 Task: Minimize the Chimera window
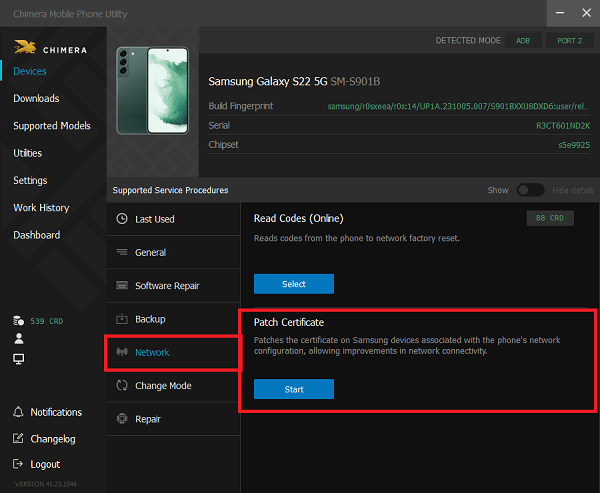(560, 13)
